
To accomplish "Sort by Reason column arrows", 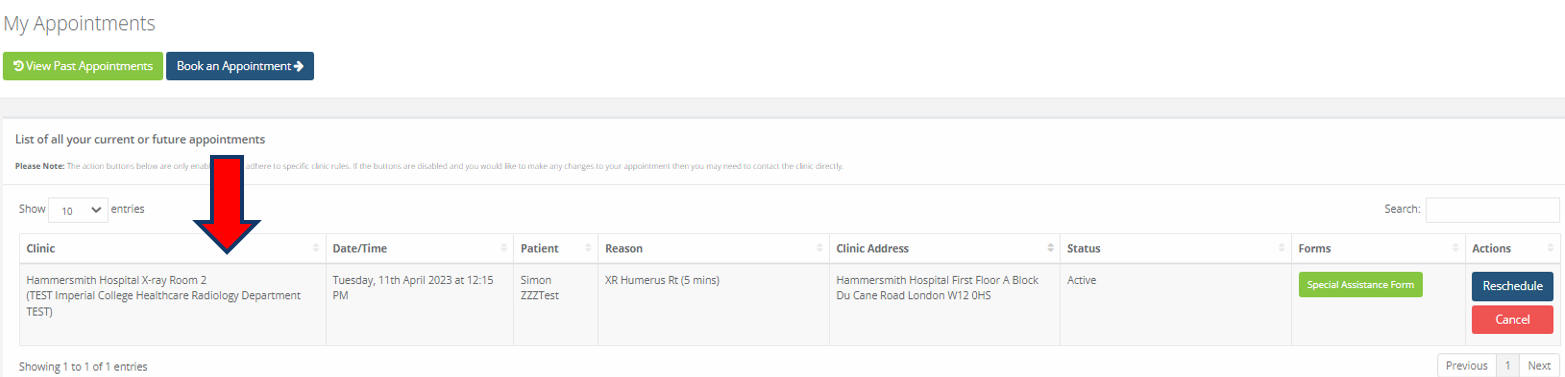I will pyautogui.click(x=819, y=248).
